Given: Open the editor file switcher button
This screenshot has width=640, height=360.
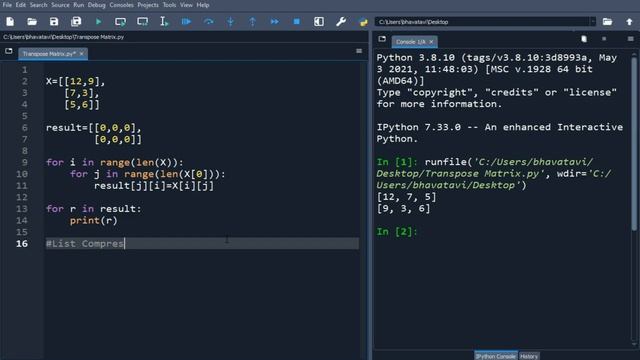Looking at the screenshot, I should (9, 51).
